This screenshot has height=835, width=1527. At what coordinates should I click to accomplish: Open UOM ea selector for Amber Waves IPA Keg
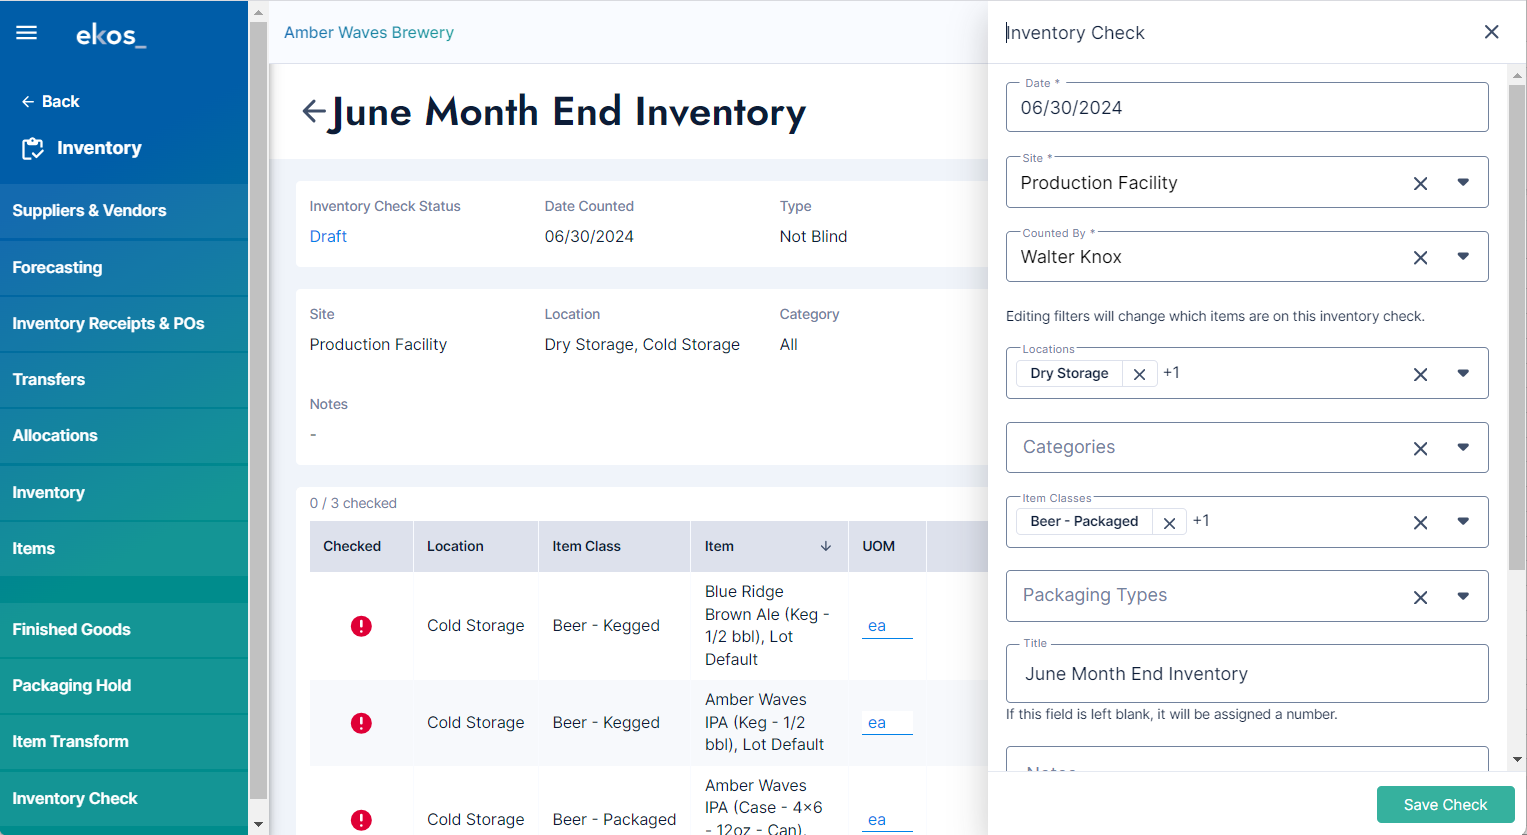tap(887, 723)
